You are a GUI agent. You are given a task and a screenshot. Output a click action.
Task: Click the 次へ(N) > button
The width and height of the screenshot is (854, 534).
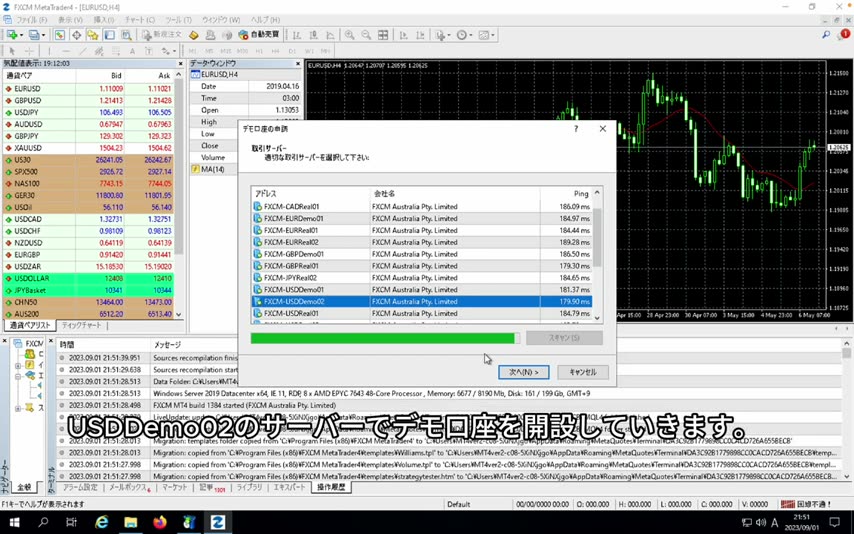[x=523, y=372]
